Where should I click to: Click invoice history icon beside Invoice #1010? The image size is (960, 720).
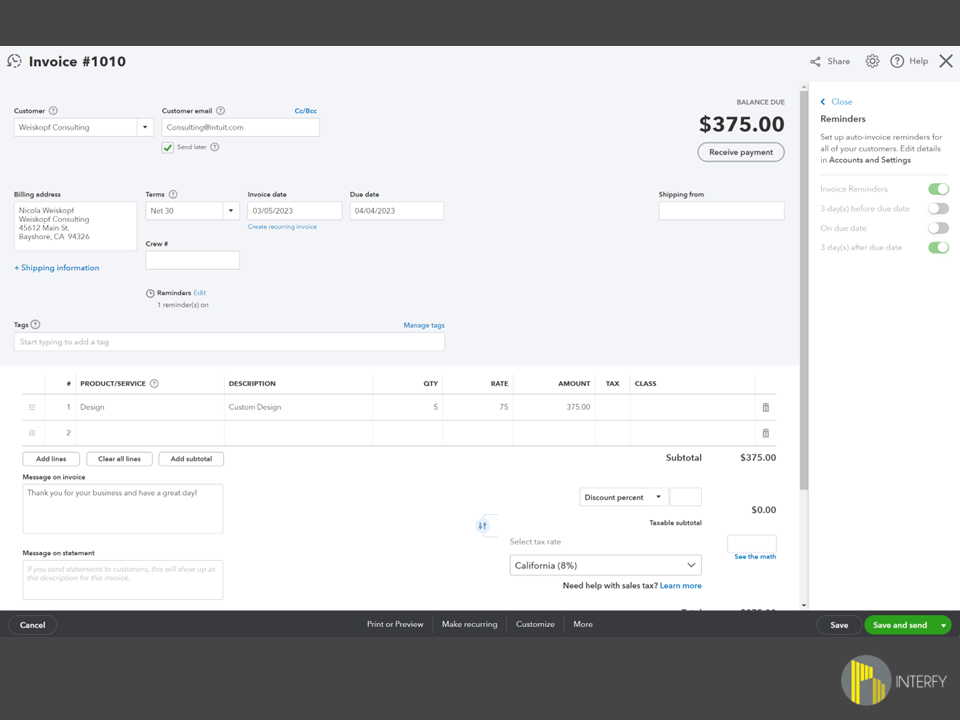coord(15,62)
